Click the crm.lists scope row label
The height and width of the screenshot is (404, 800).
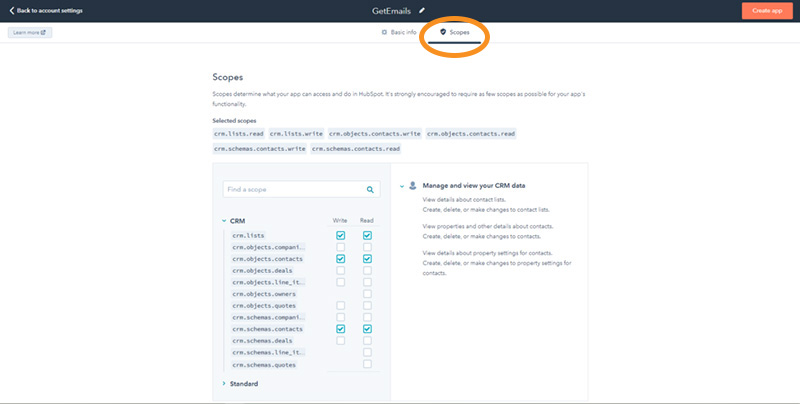248,236
